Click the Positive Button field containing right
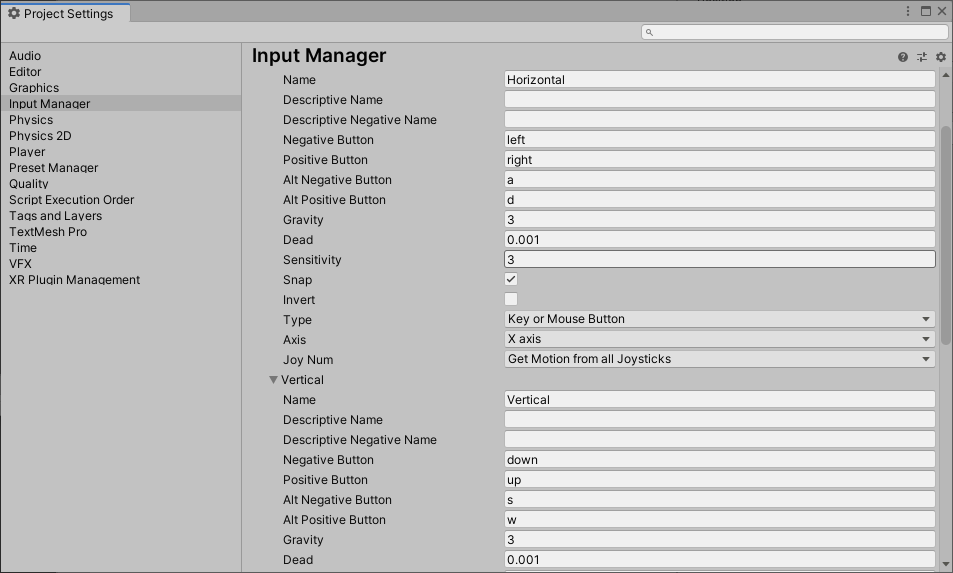Viewport: 953px width, 573px height. pyautogui.click(x=720, y=160)
